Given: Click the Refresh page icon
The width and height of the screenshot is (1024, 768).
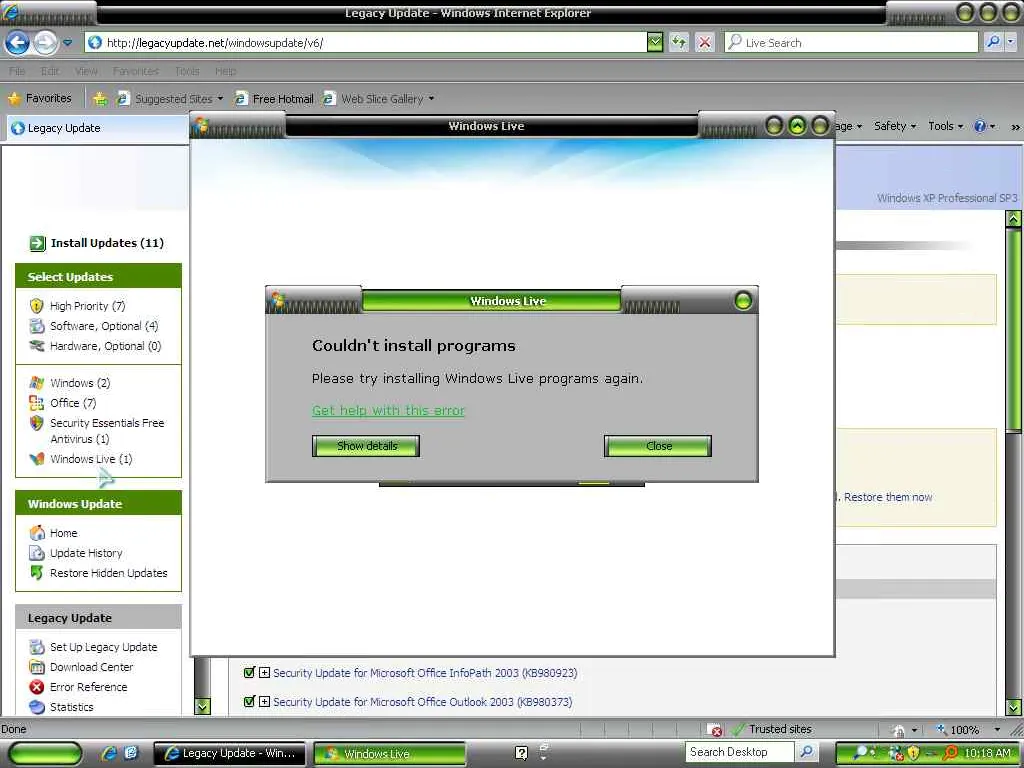Looking at the screenshot, I should tap(679, 43).
